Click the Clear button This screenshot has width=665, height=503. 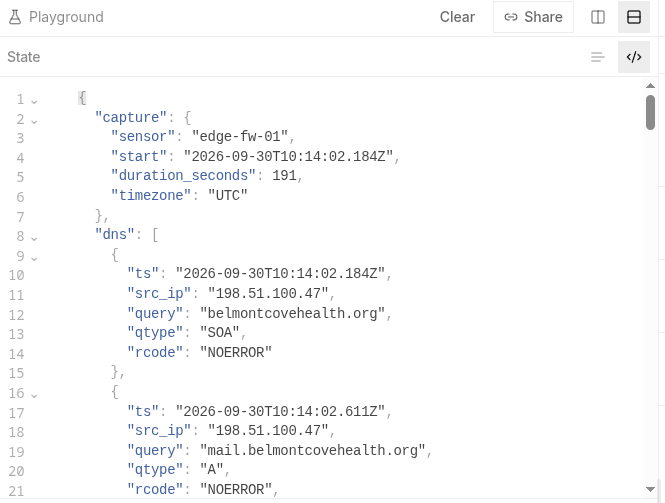pyautogui.click(x=457, y=17)
